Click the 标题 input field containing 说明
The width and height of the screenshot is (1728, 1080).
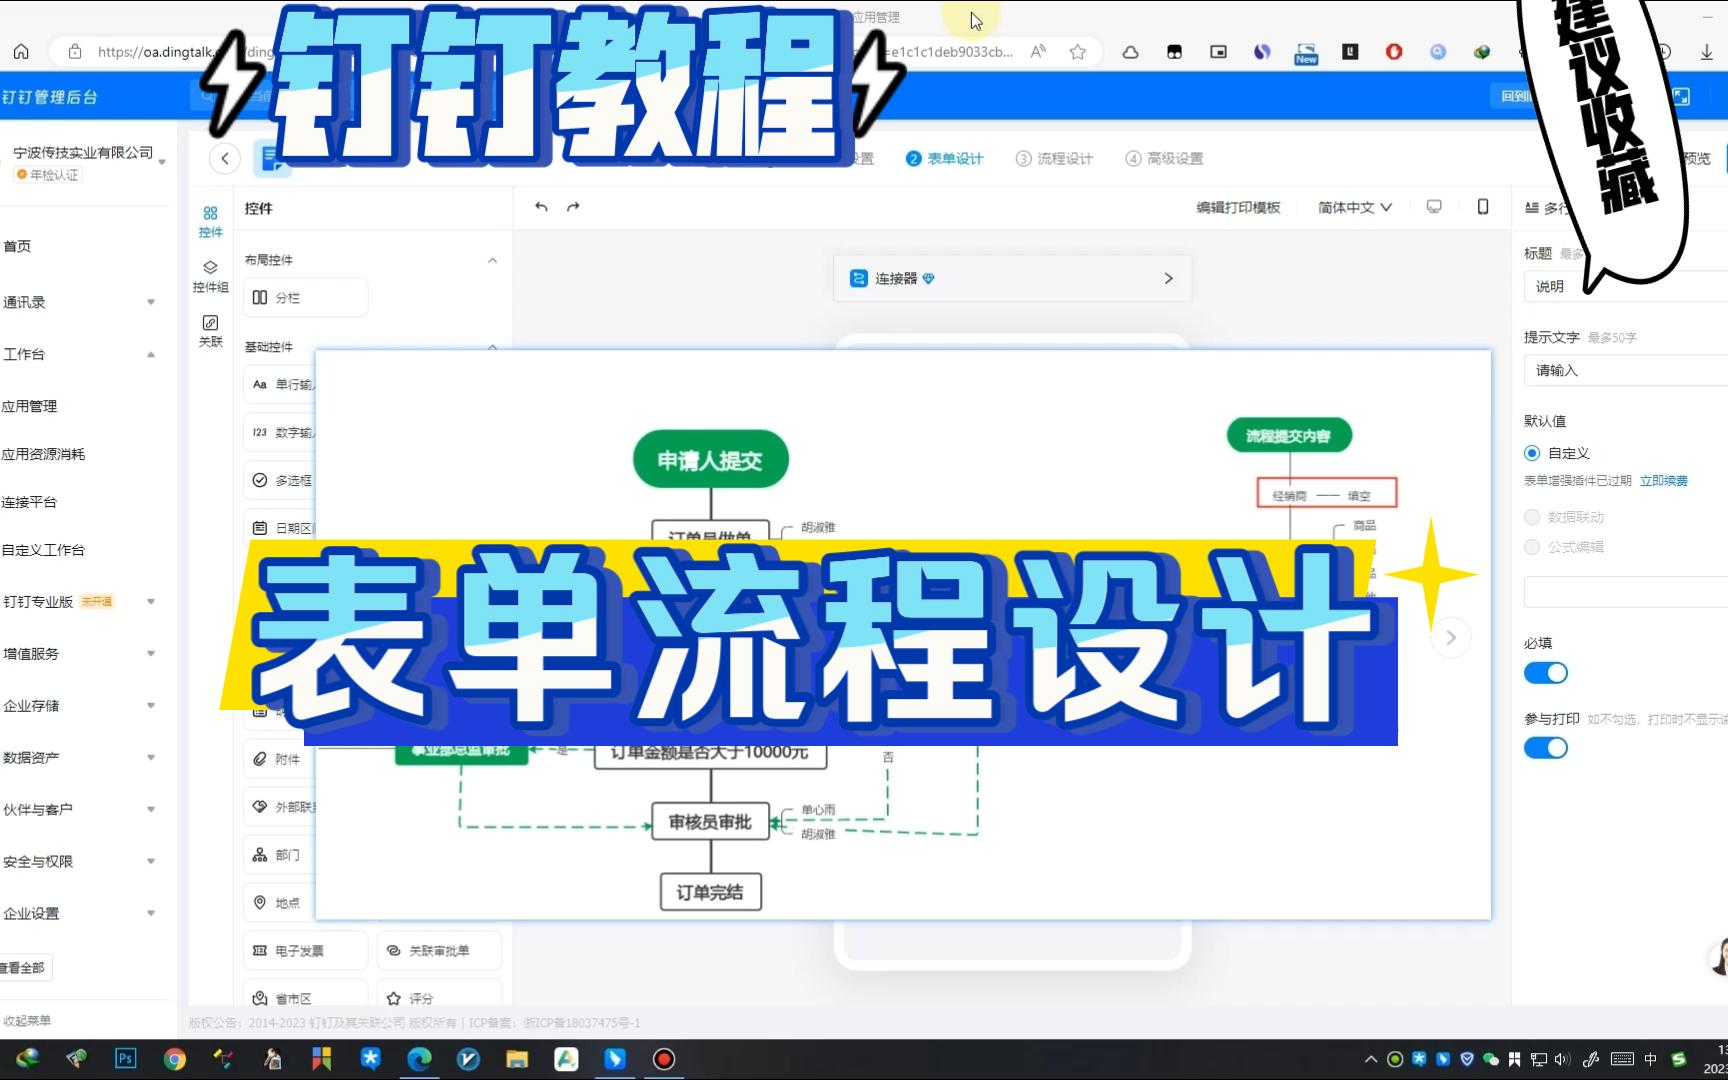[x=1626, y=287]
